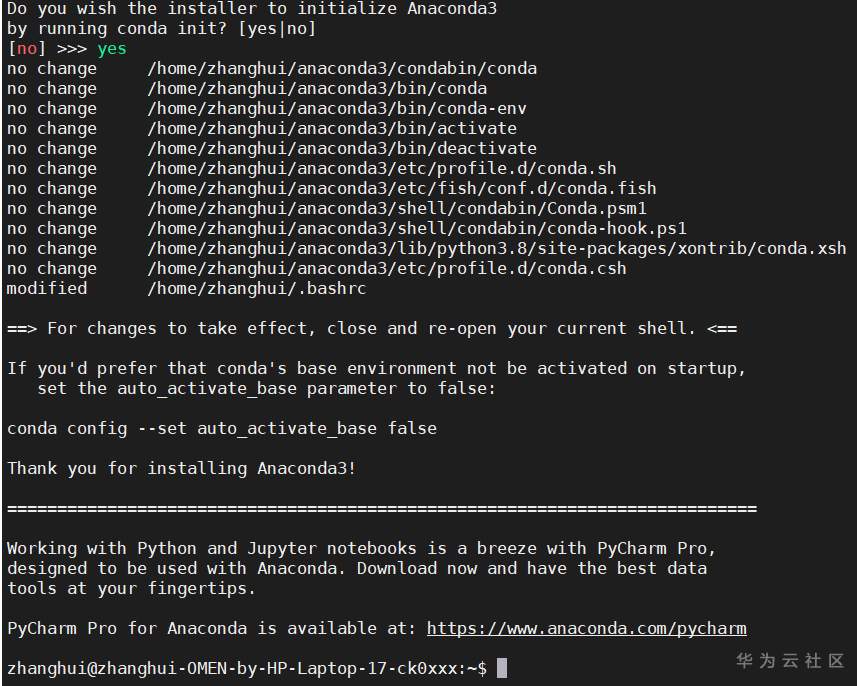Screen dimensions: 857x686
Task: Click the 'modified' status word
Action: point(47,289)
